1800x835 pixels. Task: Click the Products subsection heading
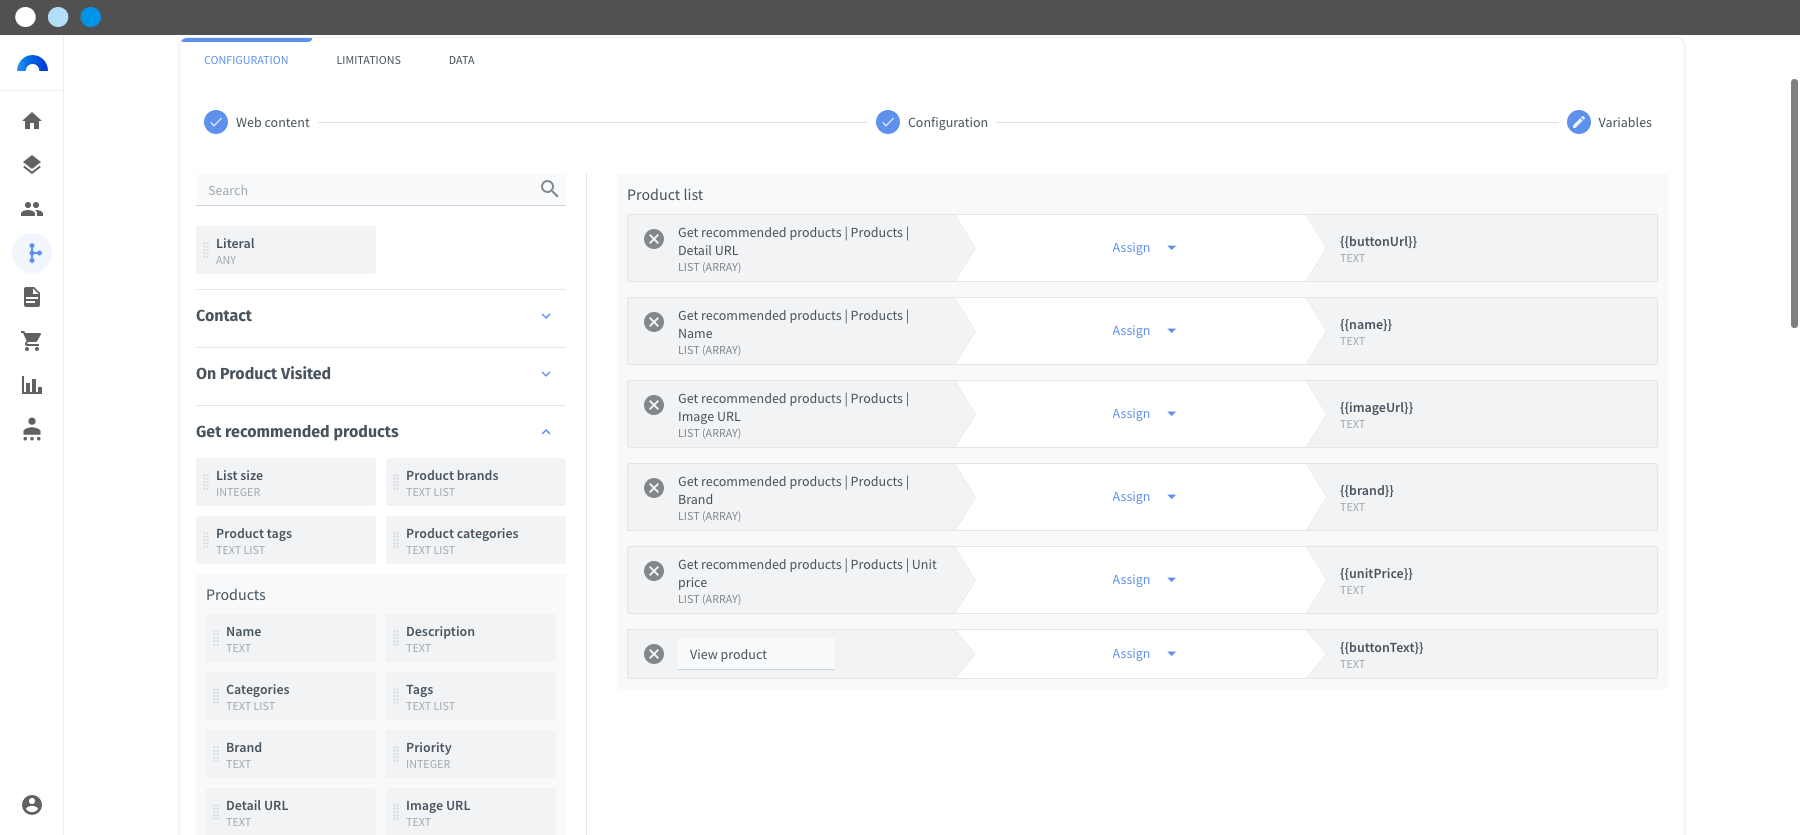(x=236, y=595)
